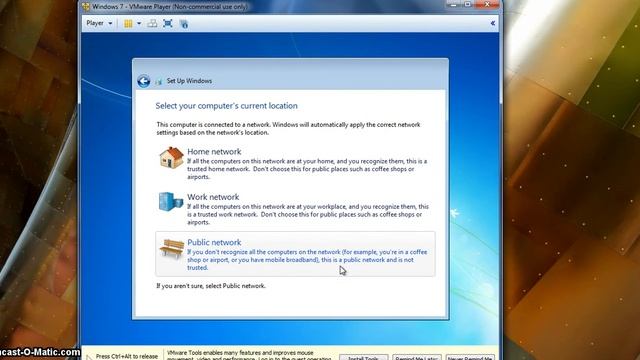The width and height of the screenshot is (640, 360).
Task: Click the Unity mode toolbar icon
Action: click(x=184, y=24)
